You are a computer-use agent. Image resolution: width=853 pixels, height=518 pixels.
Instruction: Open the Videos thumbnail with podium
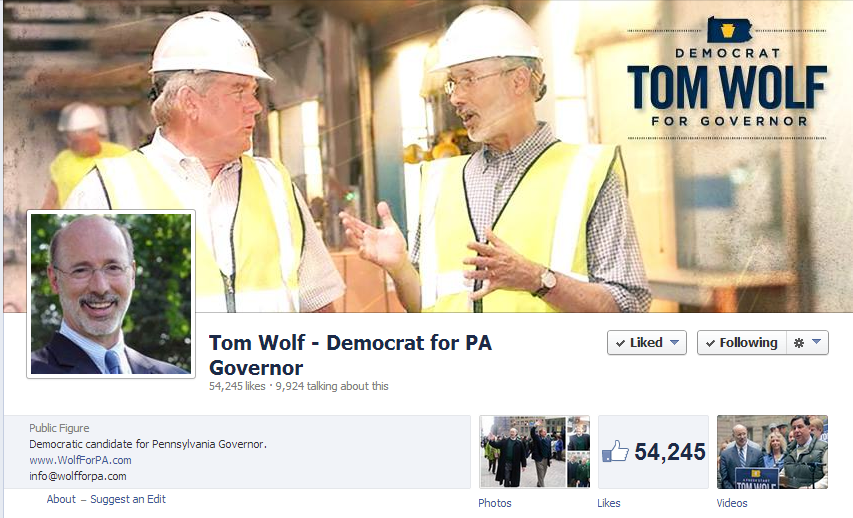pyautogui.click(x=772, y=452)
